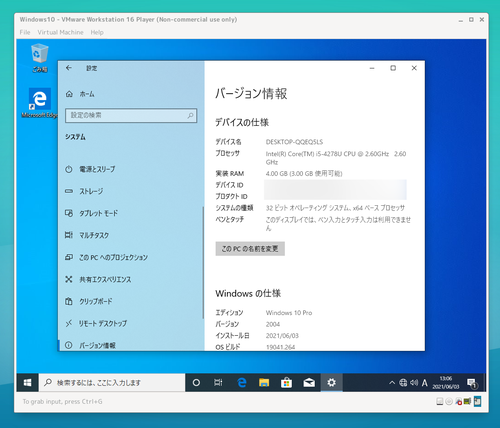Screen dimensions: 500x428
Task: Click the VMware CD/DVD status icon
Action: pyautogui.click(x=449, y=402)
